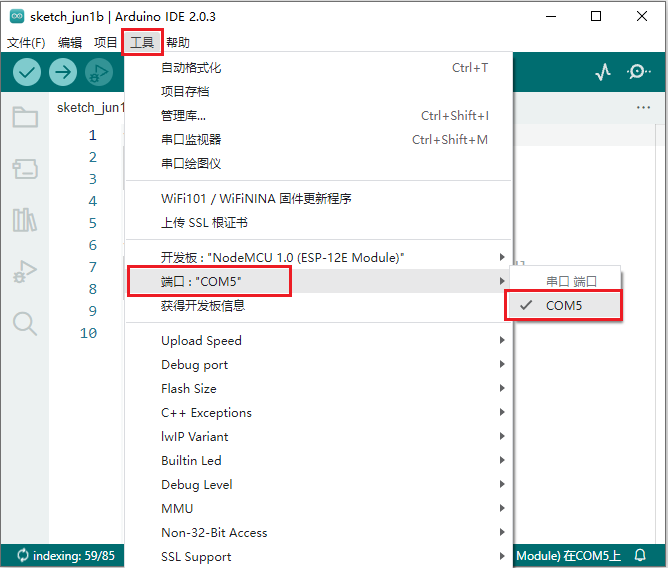The image size is (668, 568).
Task: Open the editor tab overflow menu
Action: point(643,107)
